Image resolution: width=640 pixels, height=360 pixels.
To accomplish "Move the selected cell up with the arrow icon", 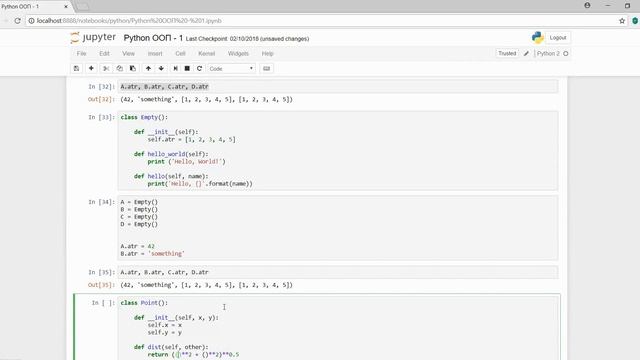I will 148,69.
